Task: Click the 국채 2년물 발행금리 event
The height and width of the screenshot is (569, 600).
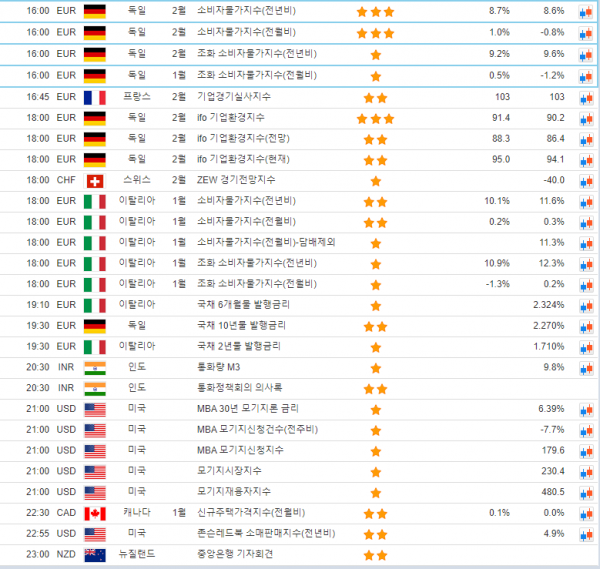Action: (239, 346)
